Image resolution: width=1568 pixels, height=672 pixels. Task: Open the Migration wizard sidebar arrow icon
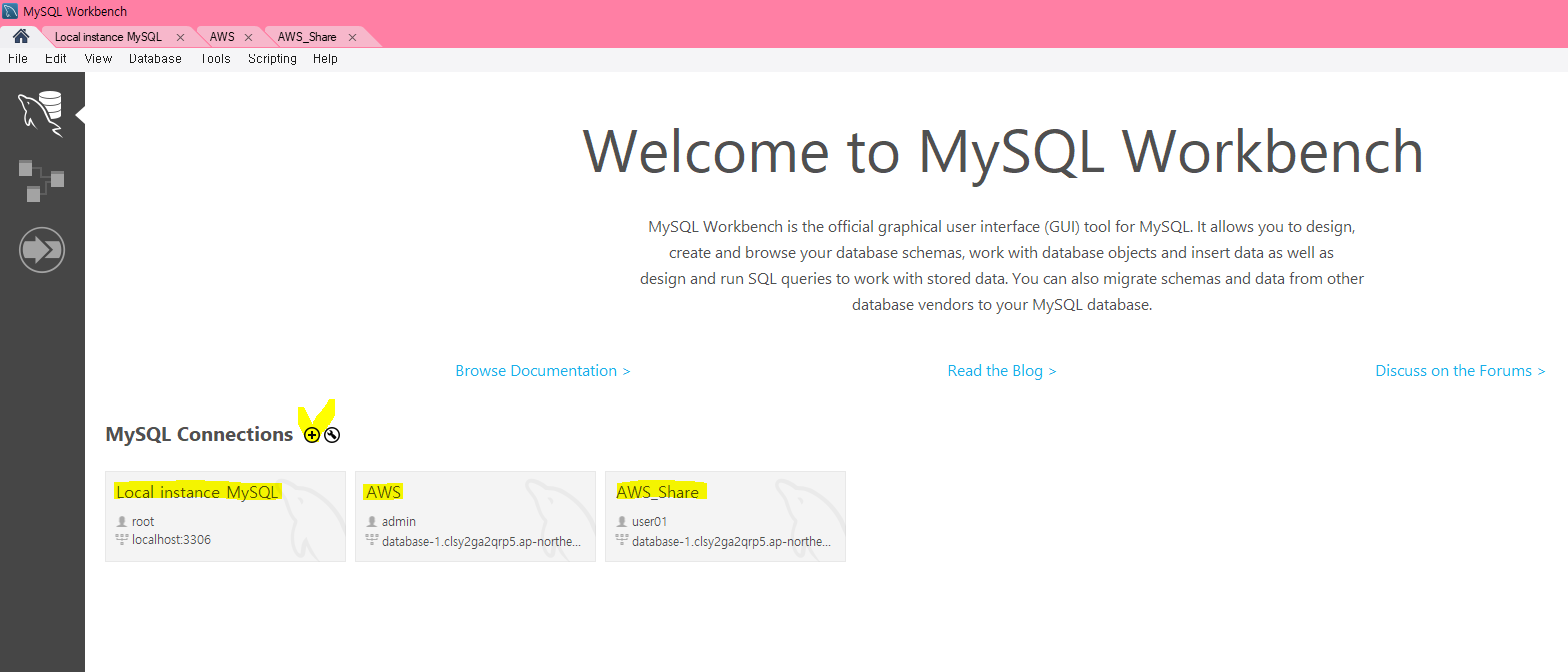point(41,250)
